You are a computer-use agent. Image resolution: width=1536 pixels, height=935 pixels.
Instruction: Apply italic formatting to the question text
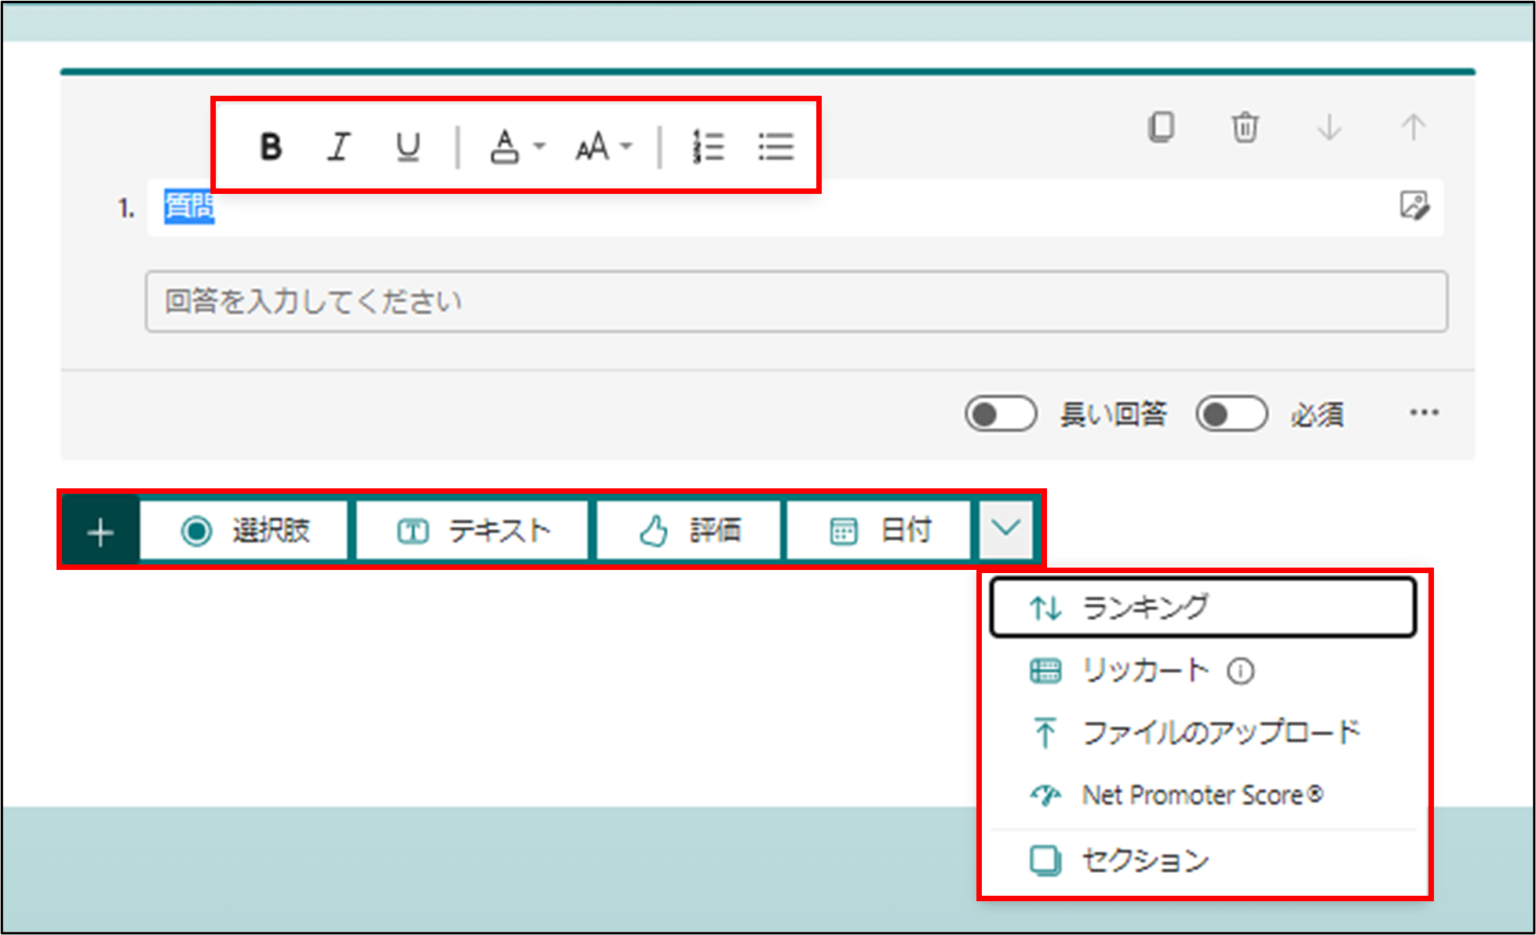(338, 147)
